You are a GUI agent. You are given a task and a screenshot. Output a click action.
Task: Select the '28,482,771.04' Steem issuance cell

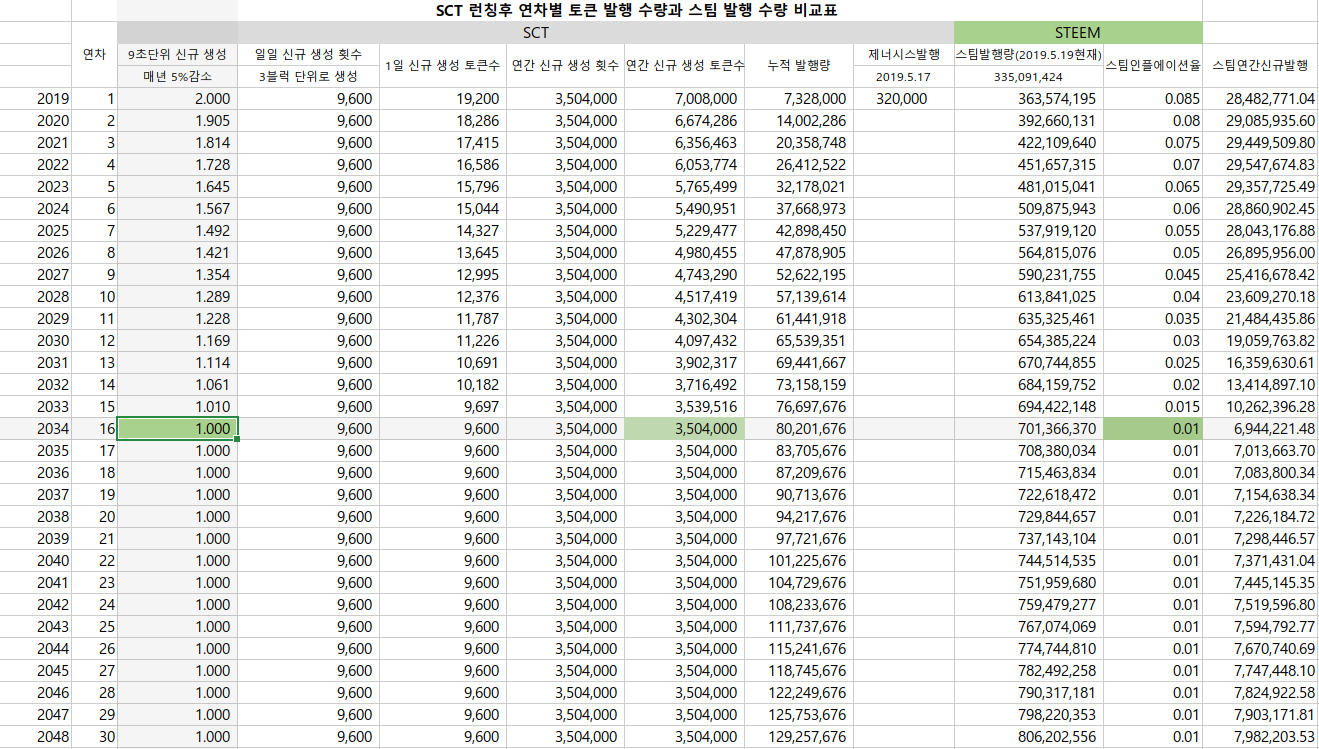[x=1260, y=99]
